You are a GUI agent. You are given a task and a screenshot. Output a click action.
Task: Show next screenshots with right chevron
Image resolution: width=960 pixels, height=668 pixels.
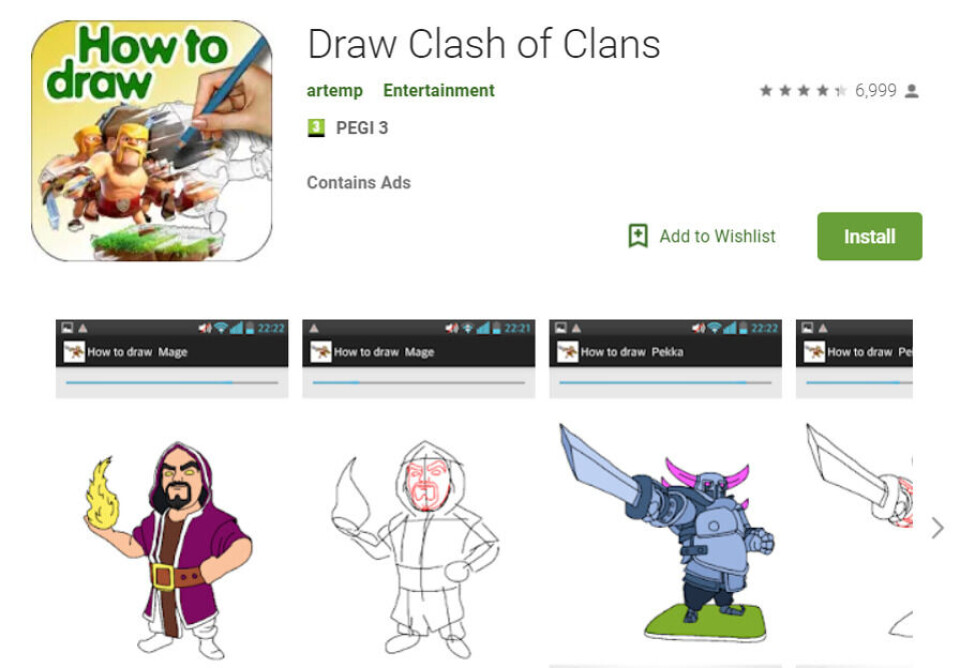click(937, 528)
